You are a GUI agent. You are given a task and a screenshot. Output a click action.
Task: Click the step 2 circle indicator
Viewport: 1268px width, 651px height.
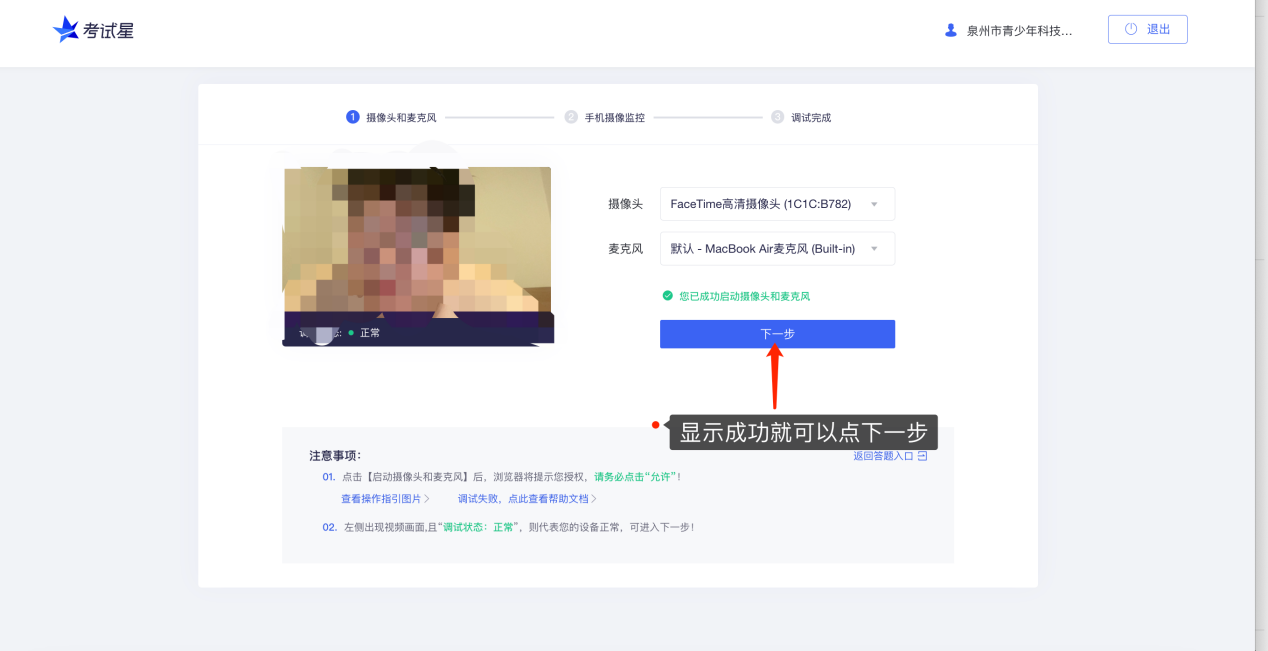click(571, 117)
